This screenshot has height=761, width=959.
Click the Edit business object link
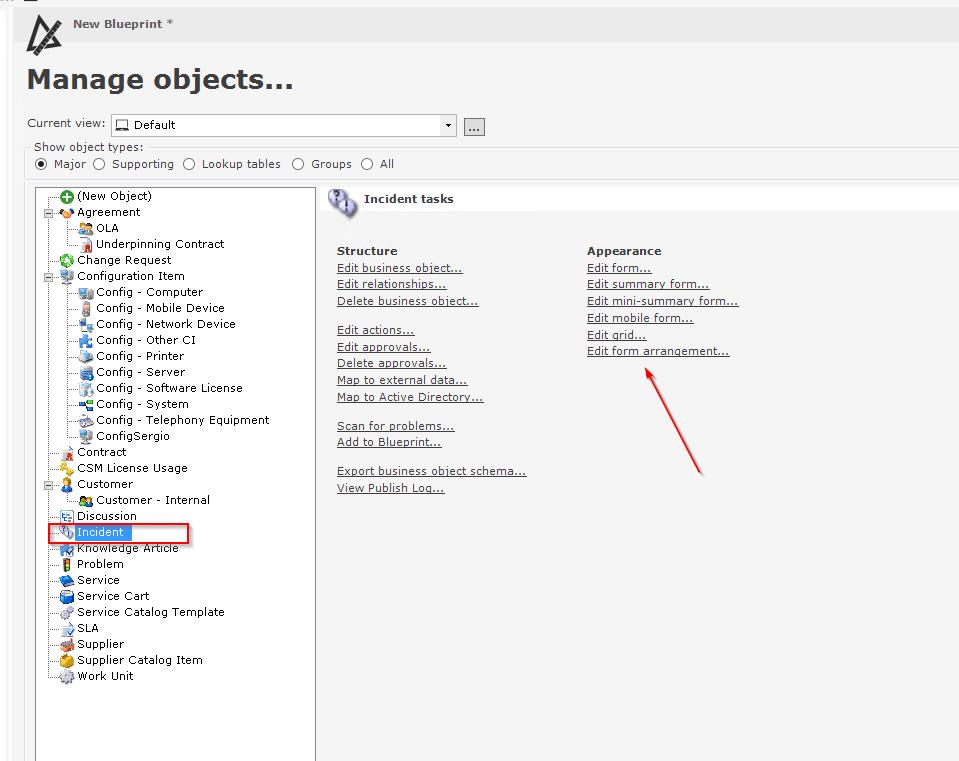[399, 268]
